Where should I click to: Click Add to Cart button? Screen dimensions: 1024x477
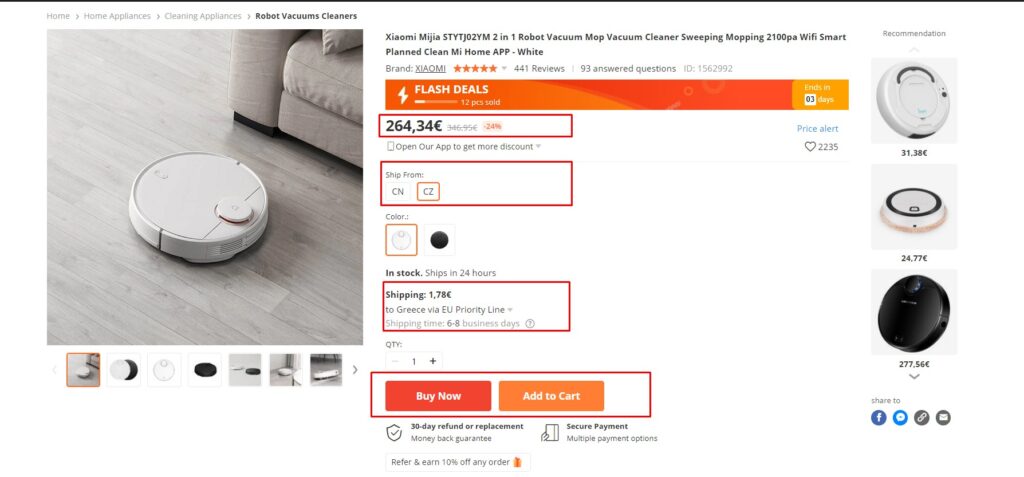pyautogui.click(x=551, y=396)
